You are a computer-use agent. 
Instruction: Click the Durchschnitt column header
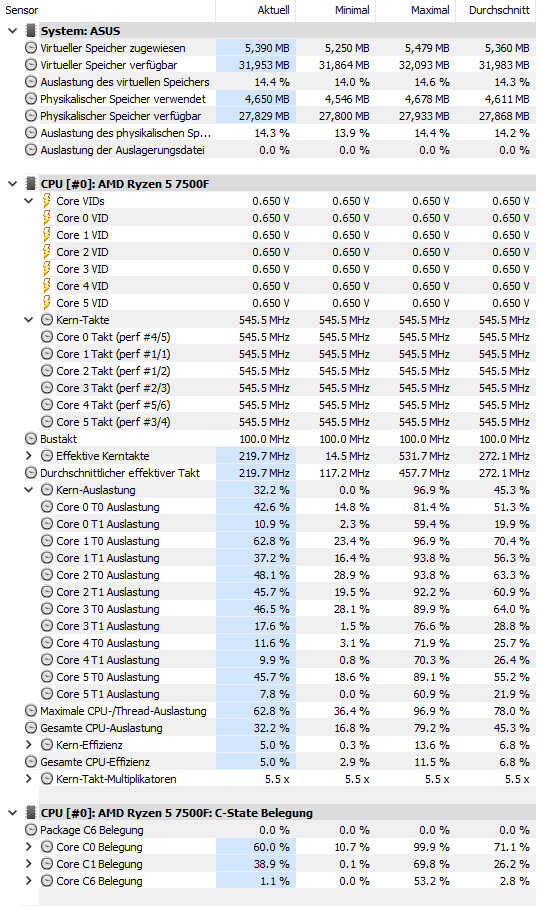(499, 10)
